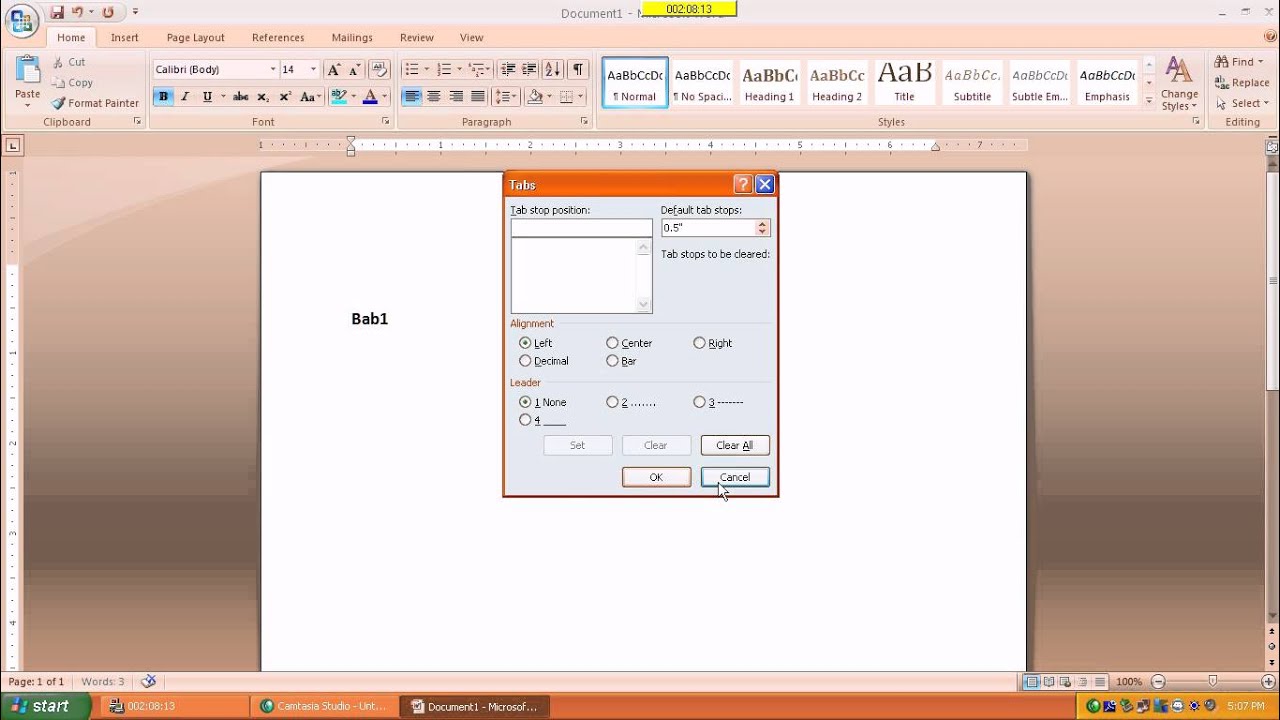Switch to Web Layout view

[1067, 682]
